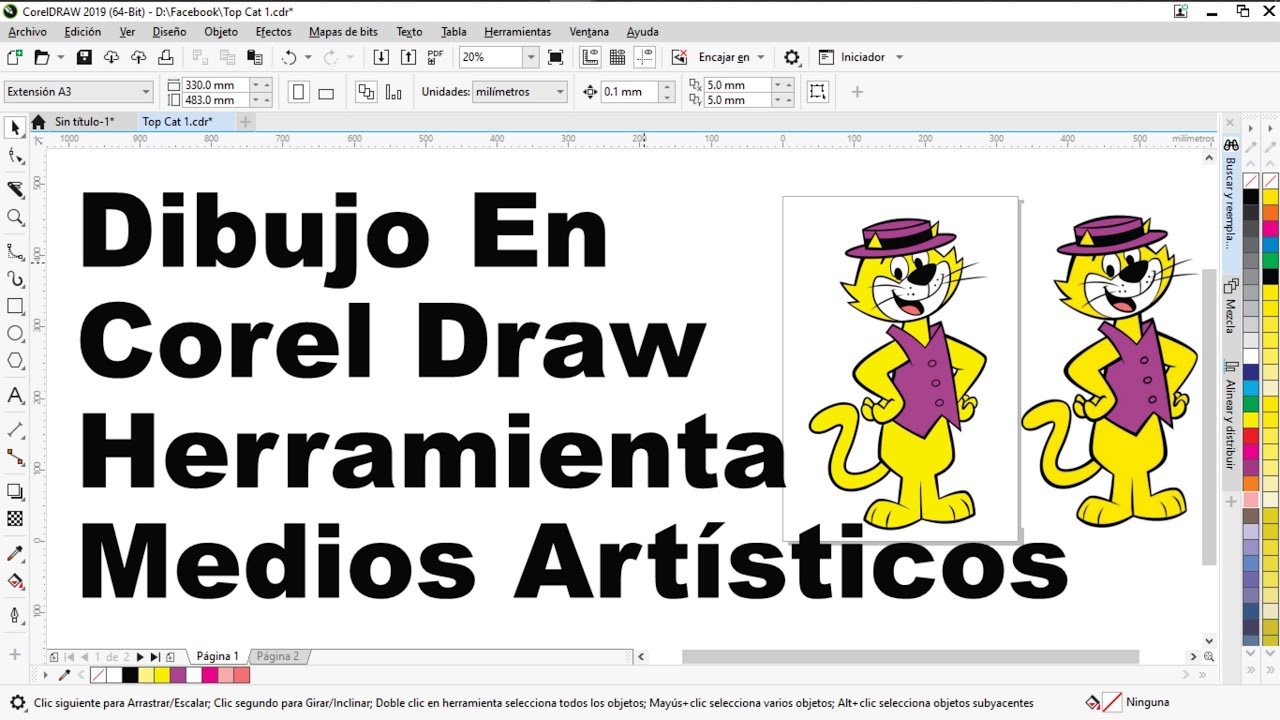Click the Import icon
The width and height of the screenshot is (1280, 720).
point(381,57)
